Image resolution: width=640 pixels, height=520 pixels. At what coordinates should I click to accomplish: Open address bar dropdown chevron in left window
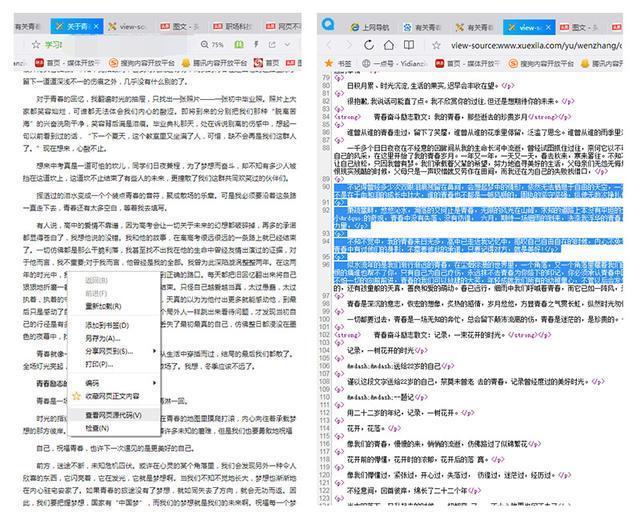(287, 44)
